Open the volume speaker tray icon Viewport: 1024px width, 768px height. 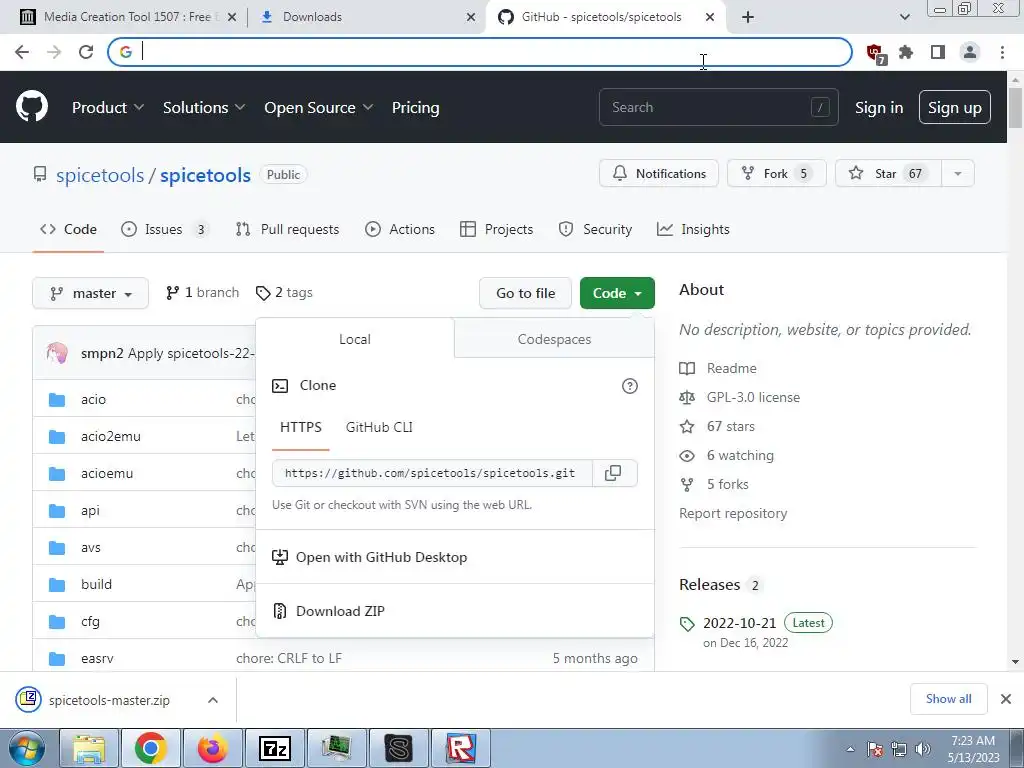[923, 749]
